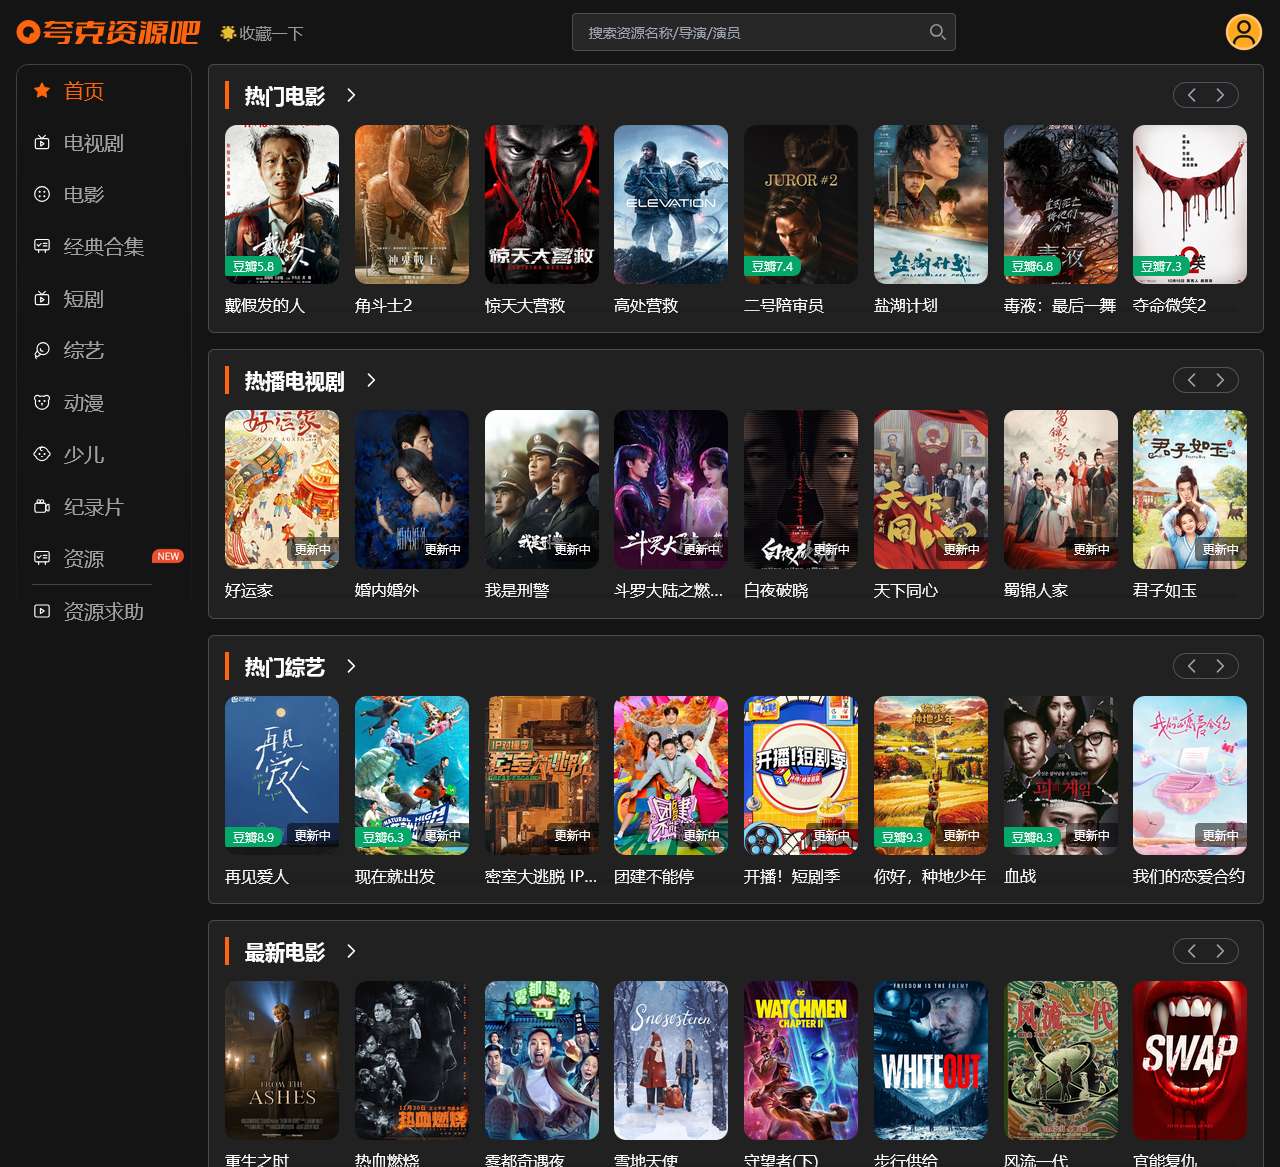Show previous 热播电视剧 items with left arrow
The image size is (1280, 1167).
coord(1191,380)
